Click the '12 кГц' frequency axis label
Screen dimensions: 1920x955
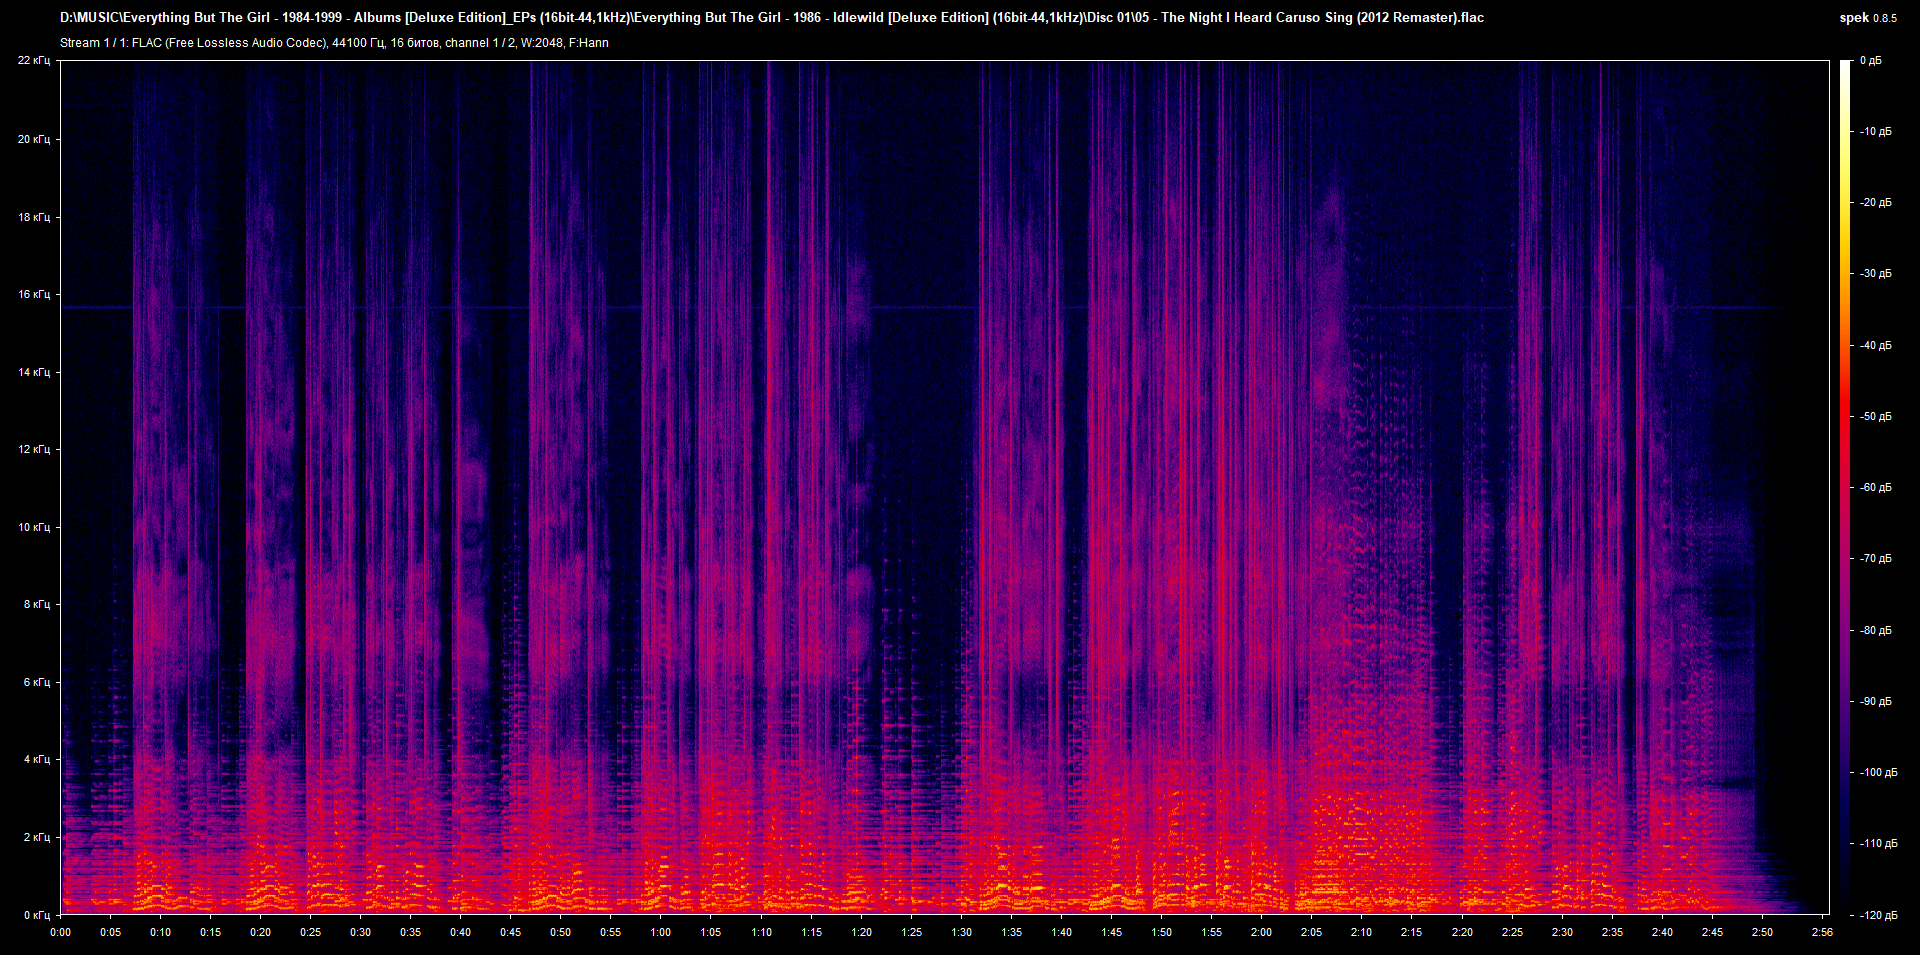[34, 449]
